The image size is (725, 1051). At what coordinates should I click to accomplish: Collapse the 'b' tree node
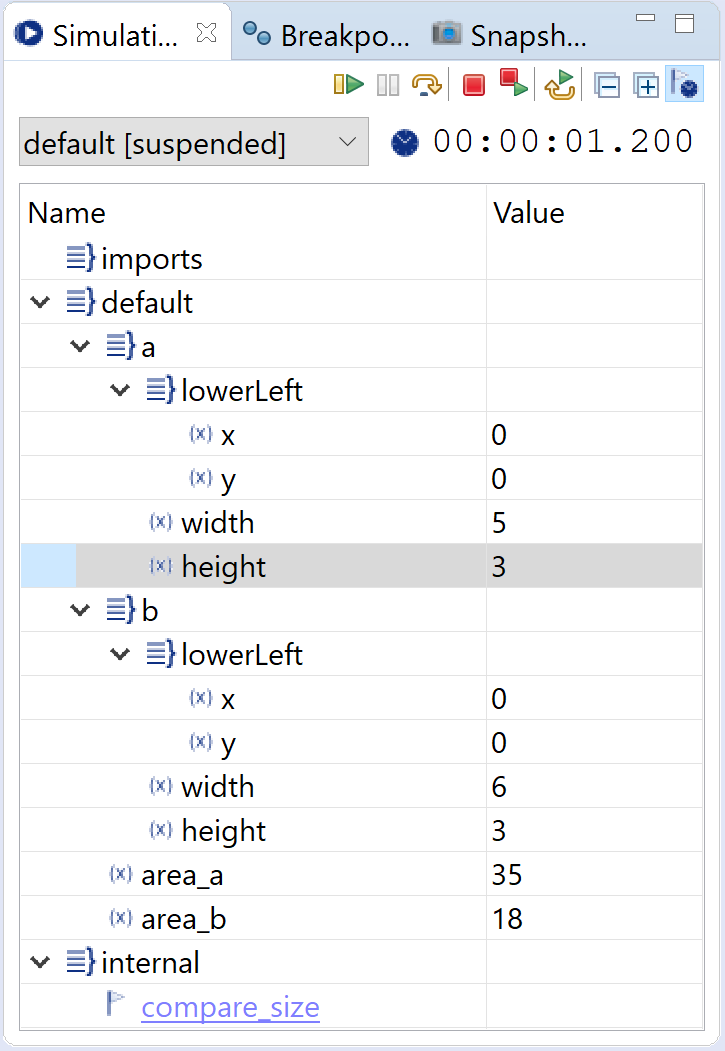80,610
